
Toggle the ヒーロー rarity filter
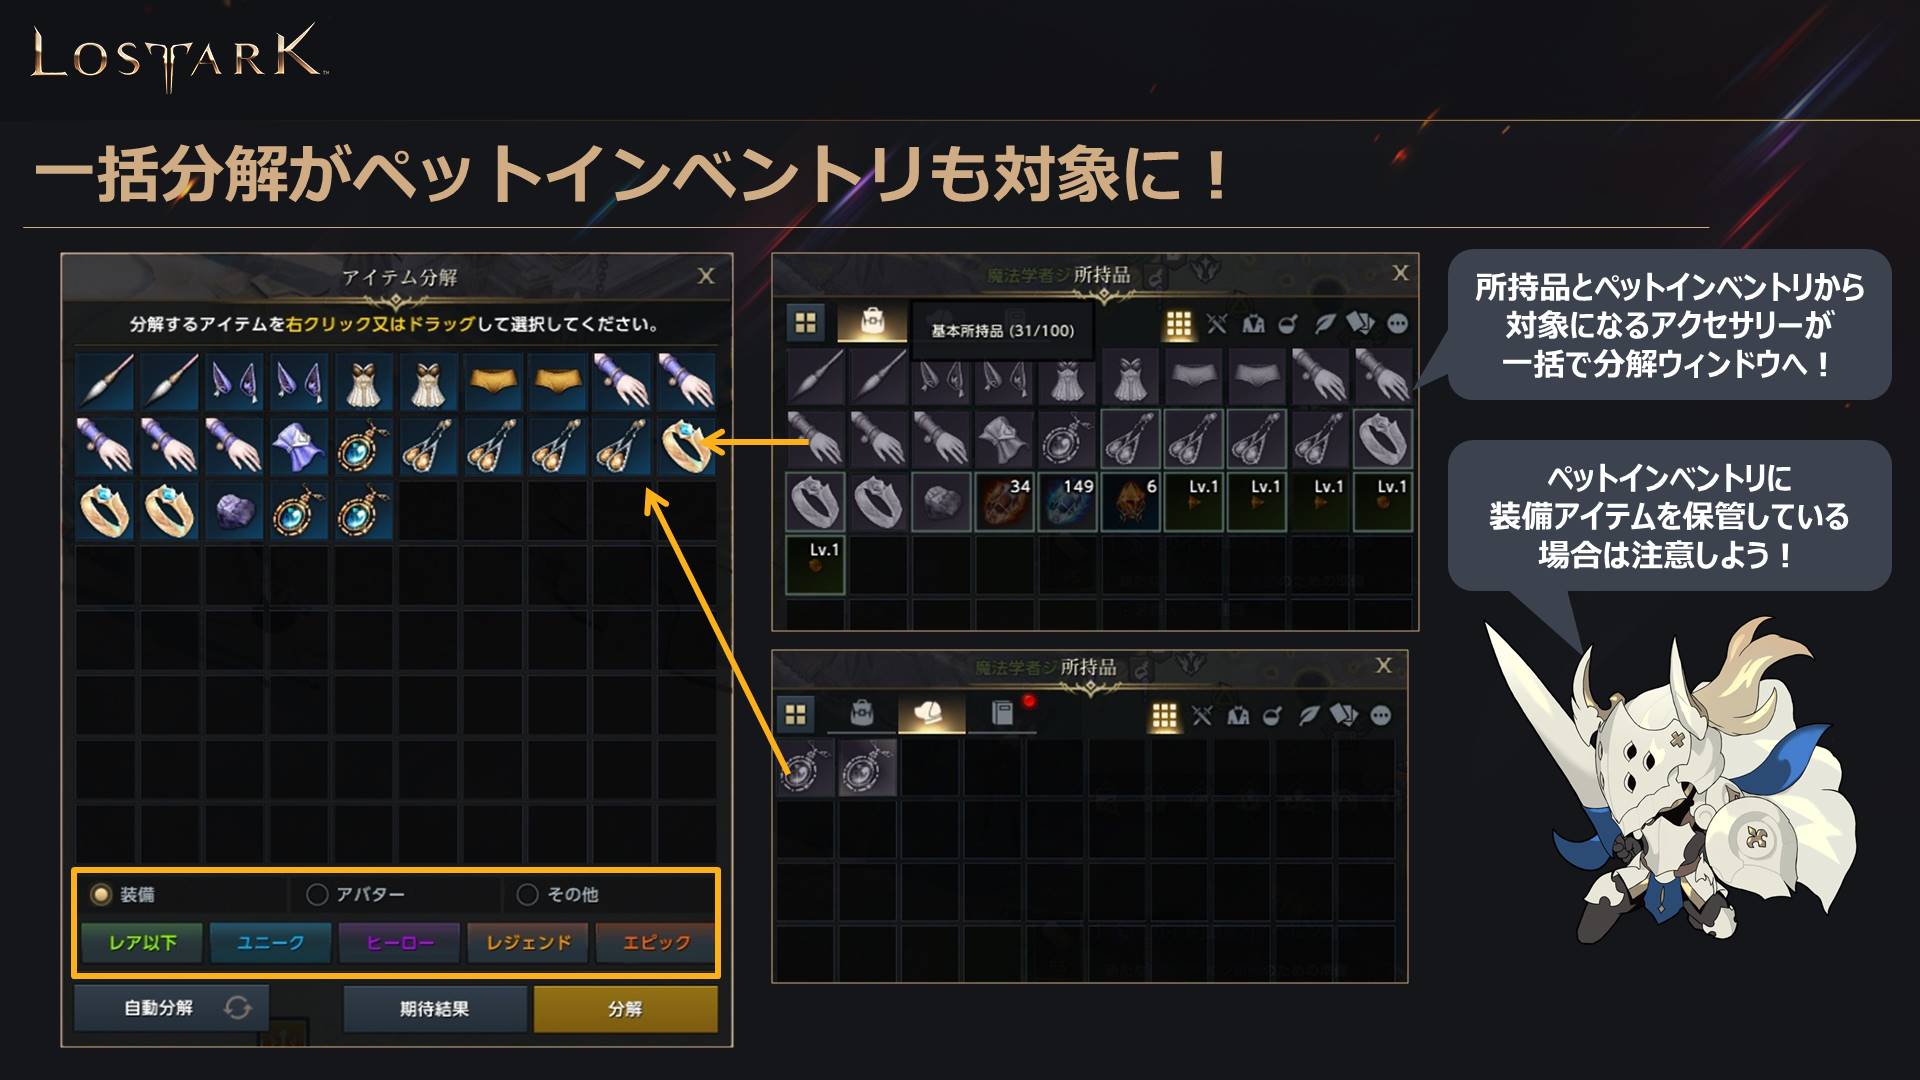[399, 942]
